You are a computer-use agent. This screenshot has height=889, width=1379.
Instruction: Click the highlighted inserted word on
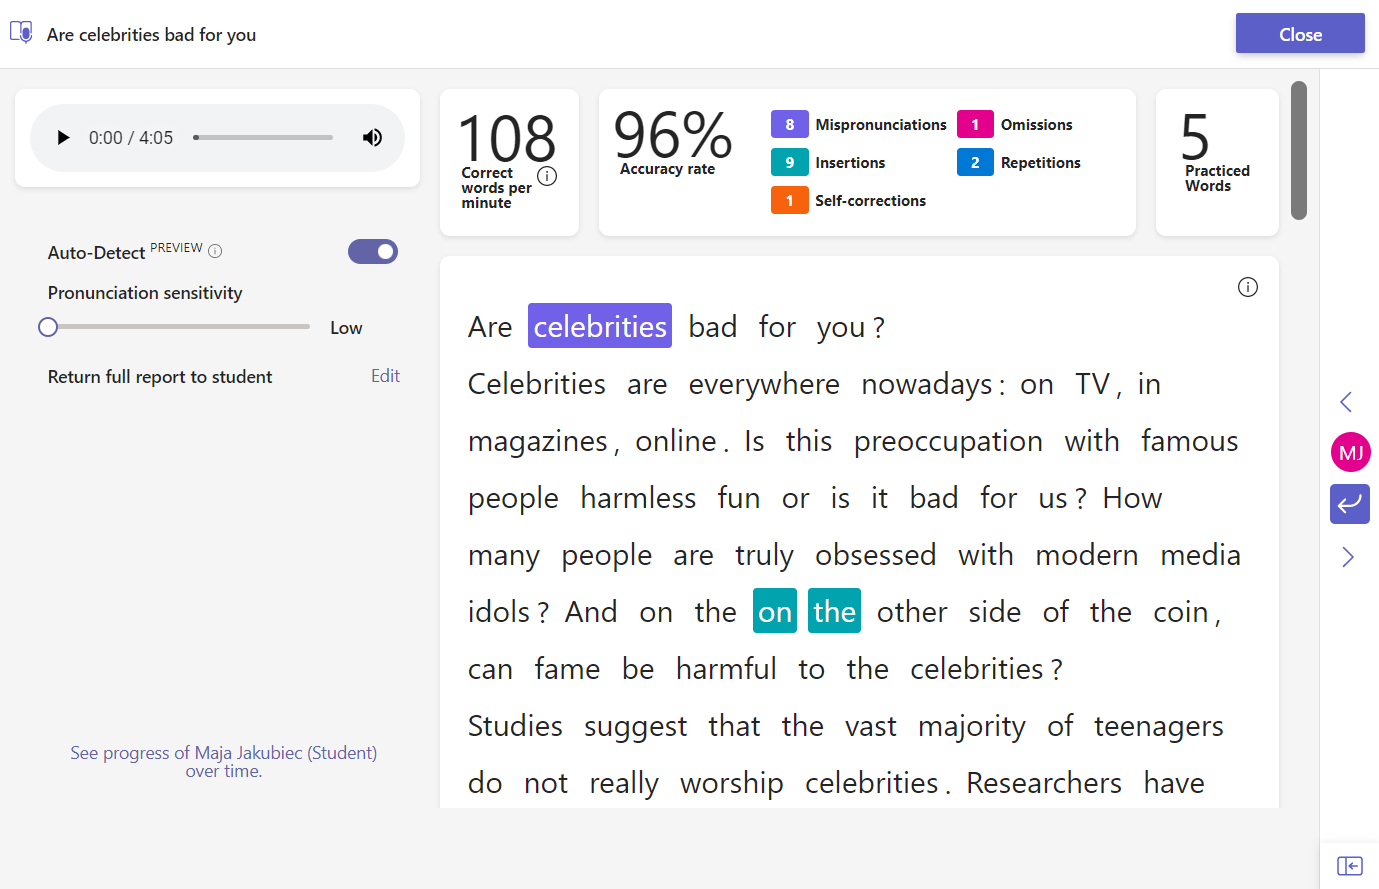click(775, 611)
